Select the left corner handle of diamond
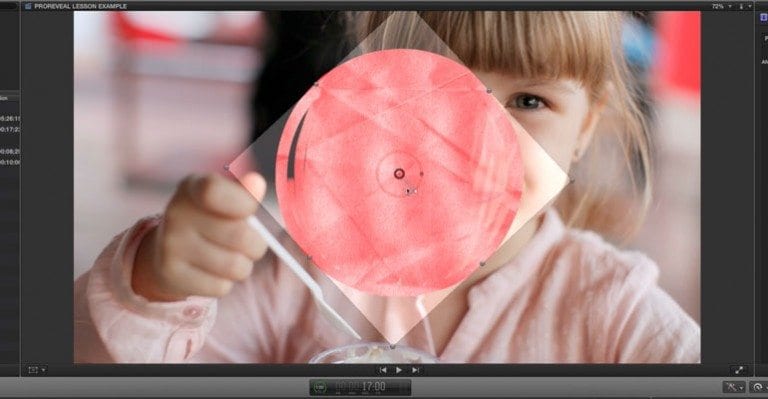Image resolution: width=768 pixels, height=399 pixels. coord(227,168)
